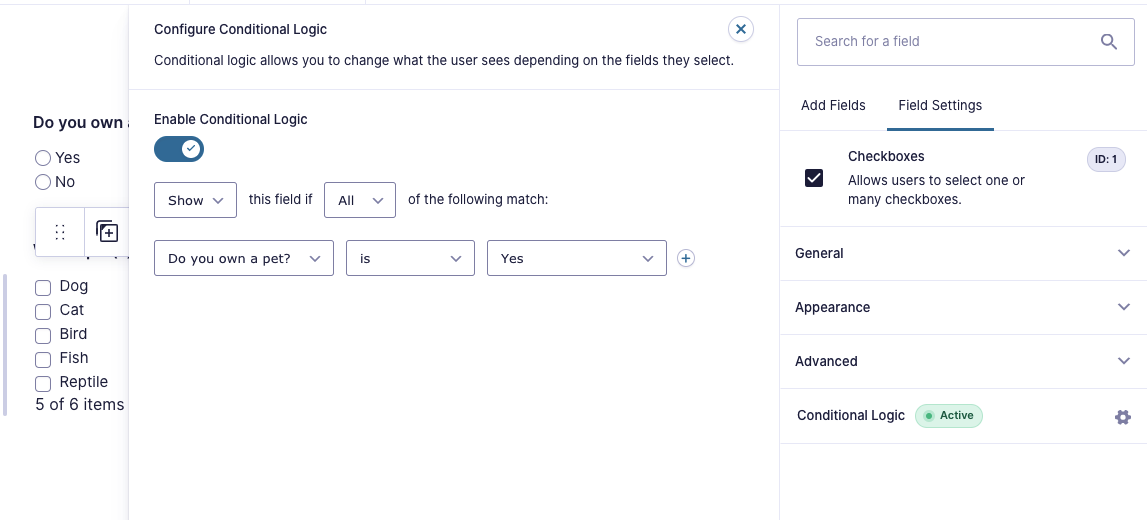This screenshot has height=520, width=1147.
Task: Open the Show action dropdown
Action: pos(195,200)
